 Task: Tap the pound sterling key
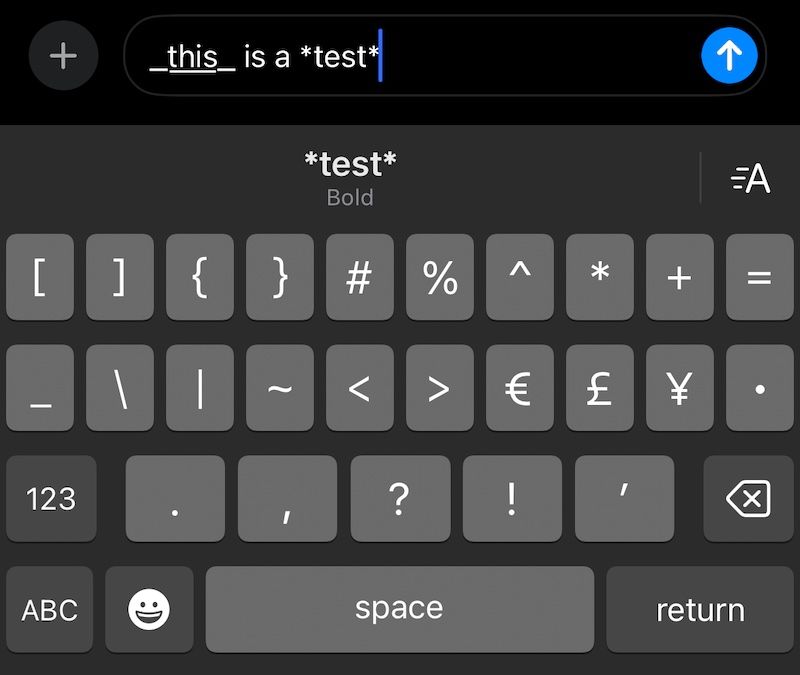click(600, 389)
